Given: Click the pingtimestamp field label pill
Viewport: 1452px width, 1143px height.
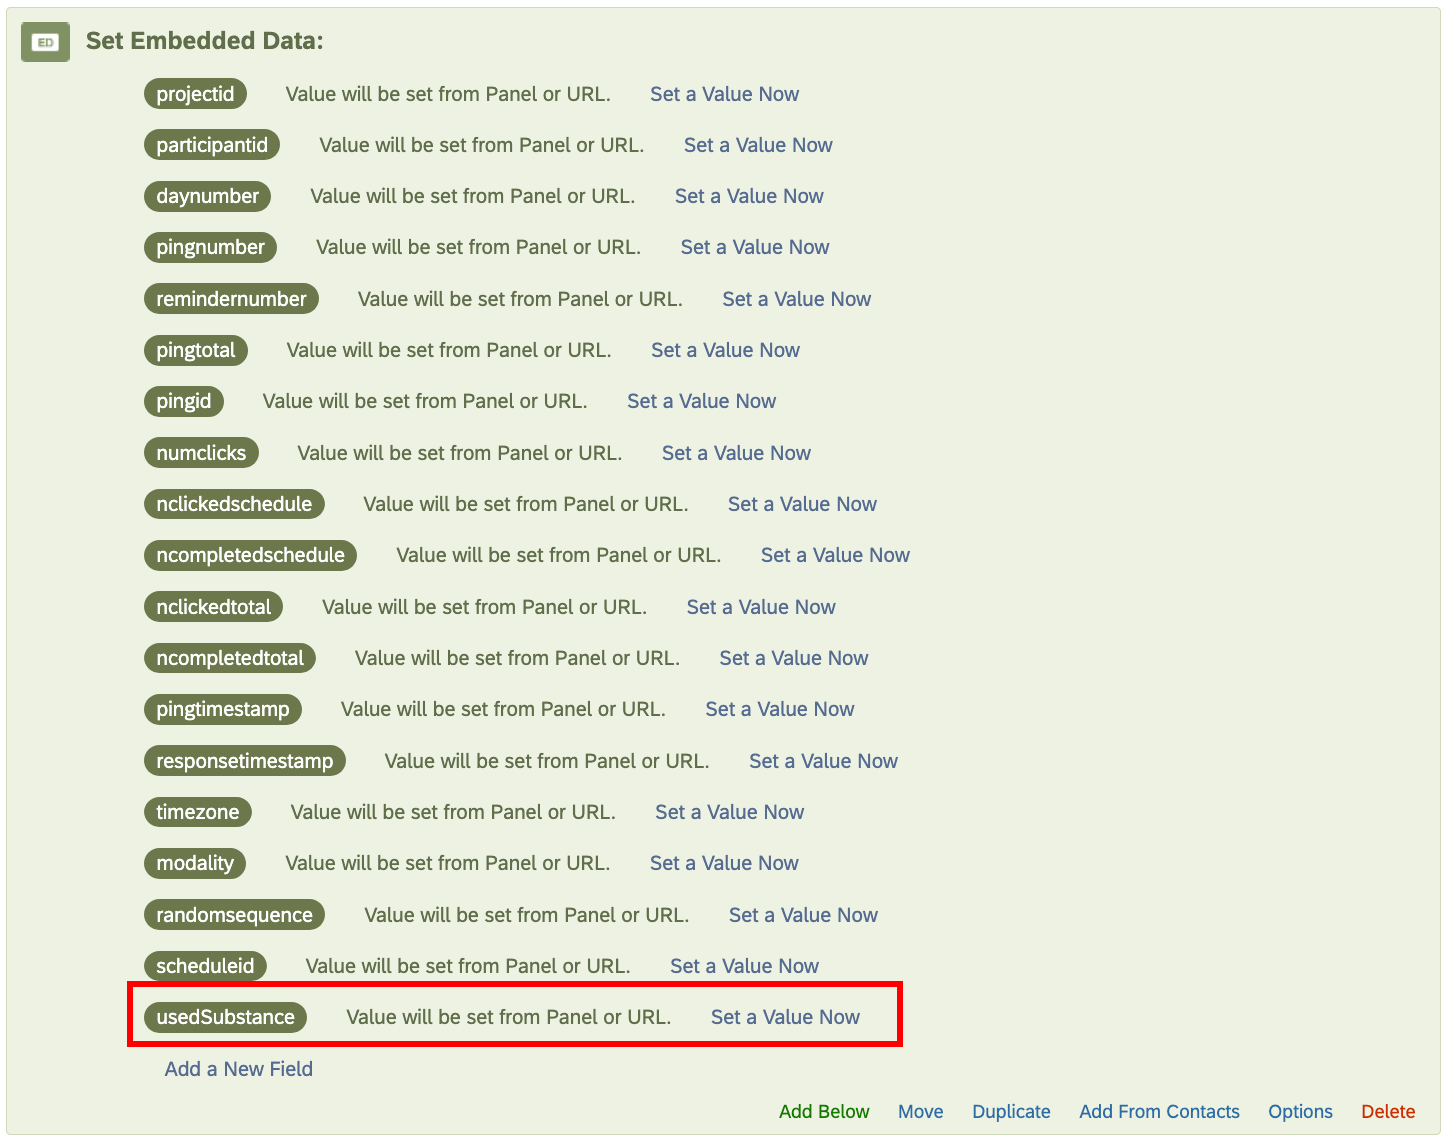Looking at the screenshot, I should click(x=222, y=708).
